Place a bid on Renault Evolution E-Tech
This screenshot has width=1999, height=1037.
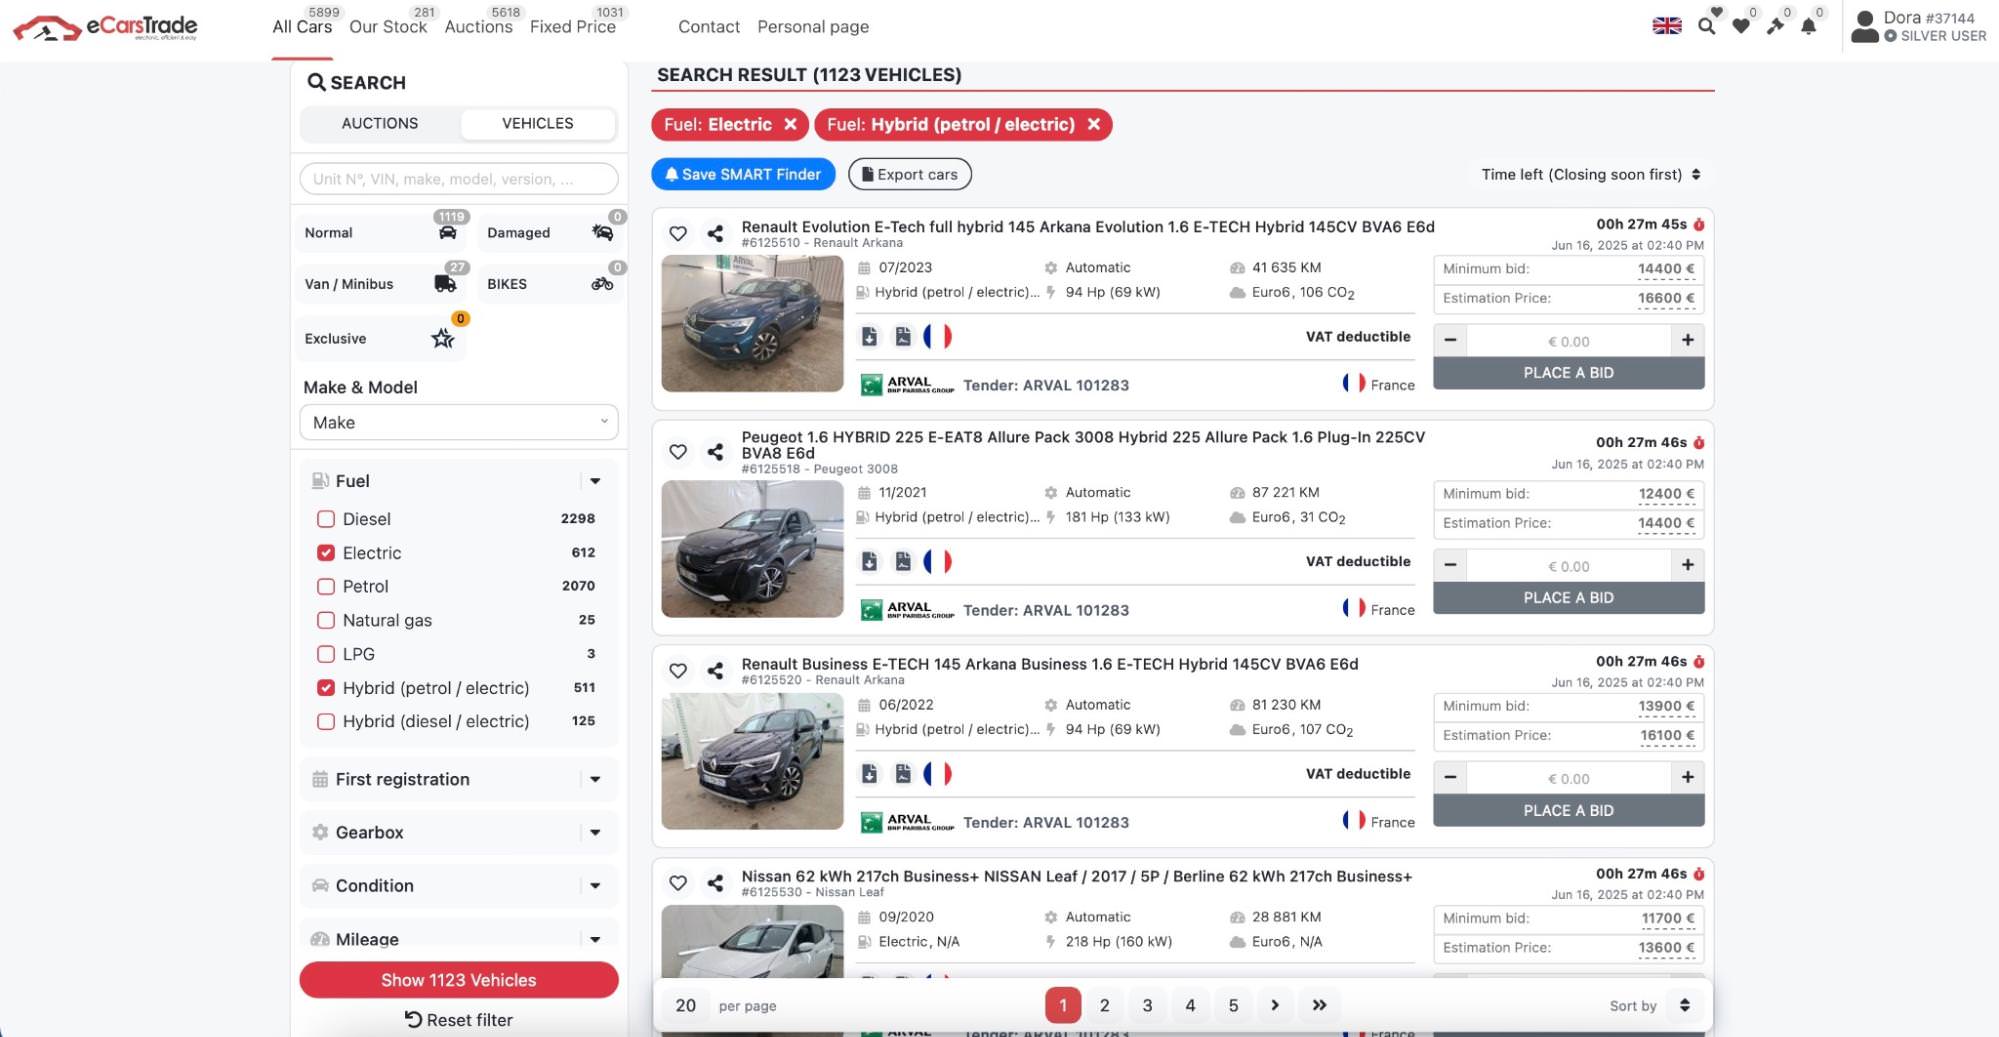(x=1568, y=373)
